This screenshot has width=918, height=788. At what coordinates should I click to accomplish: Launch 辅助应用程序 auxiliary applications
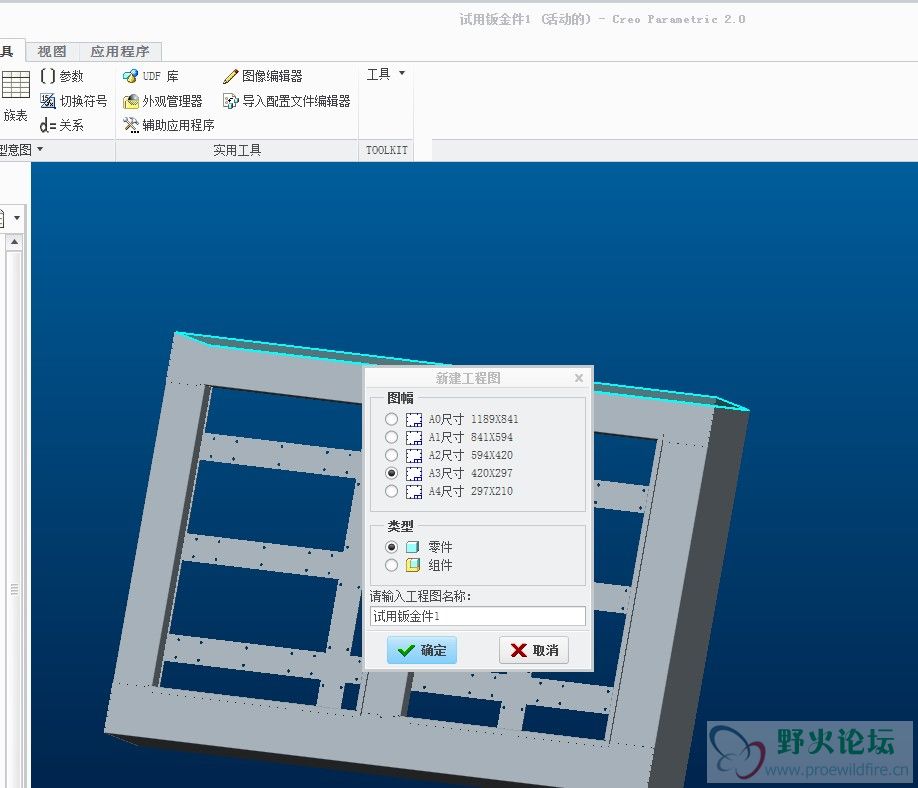[x=169, y=125]
